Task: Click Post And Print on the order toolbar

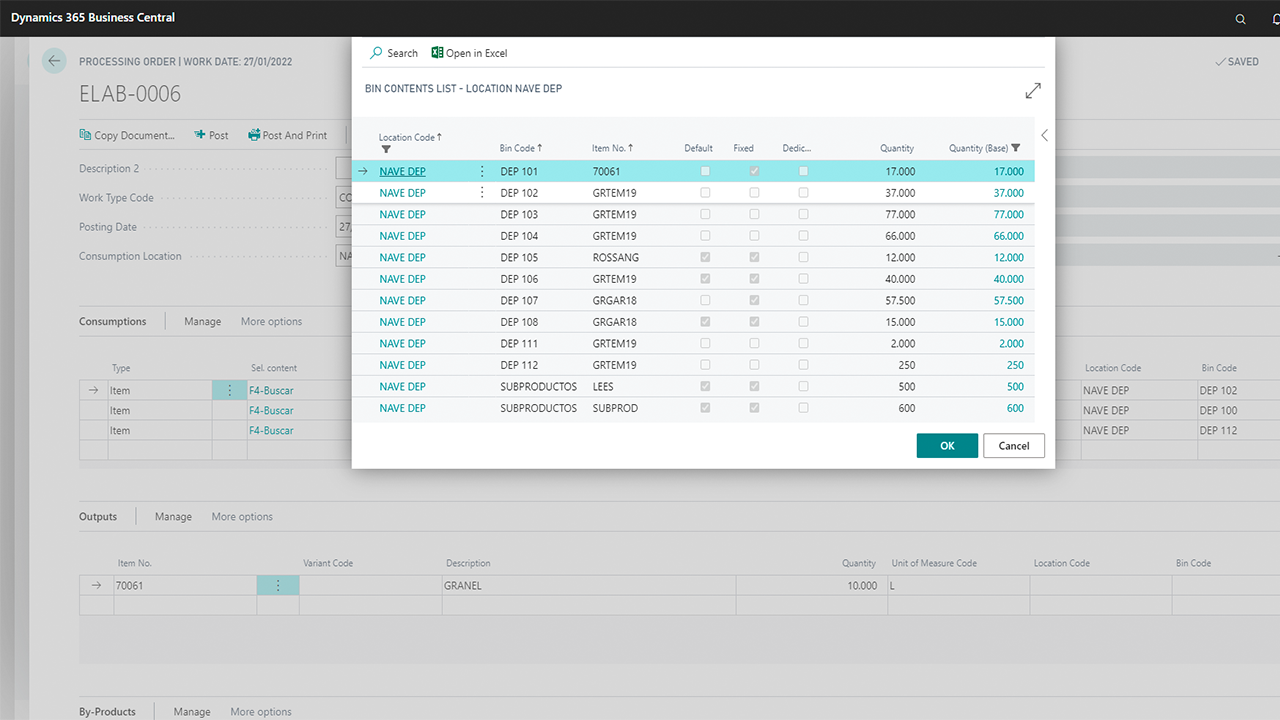Action: tap(287, 135)
